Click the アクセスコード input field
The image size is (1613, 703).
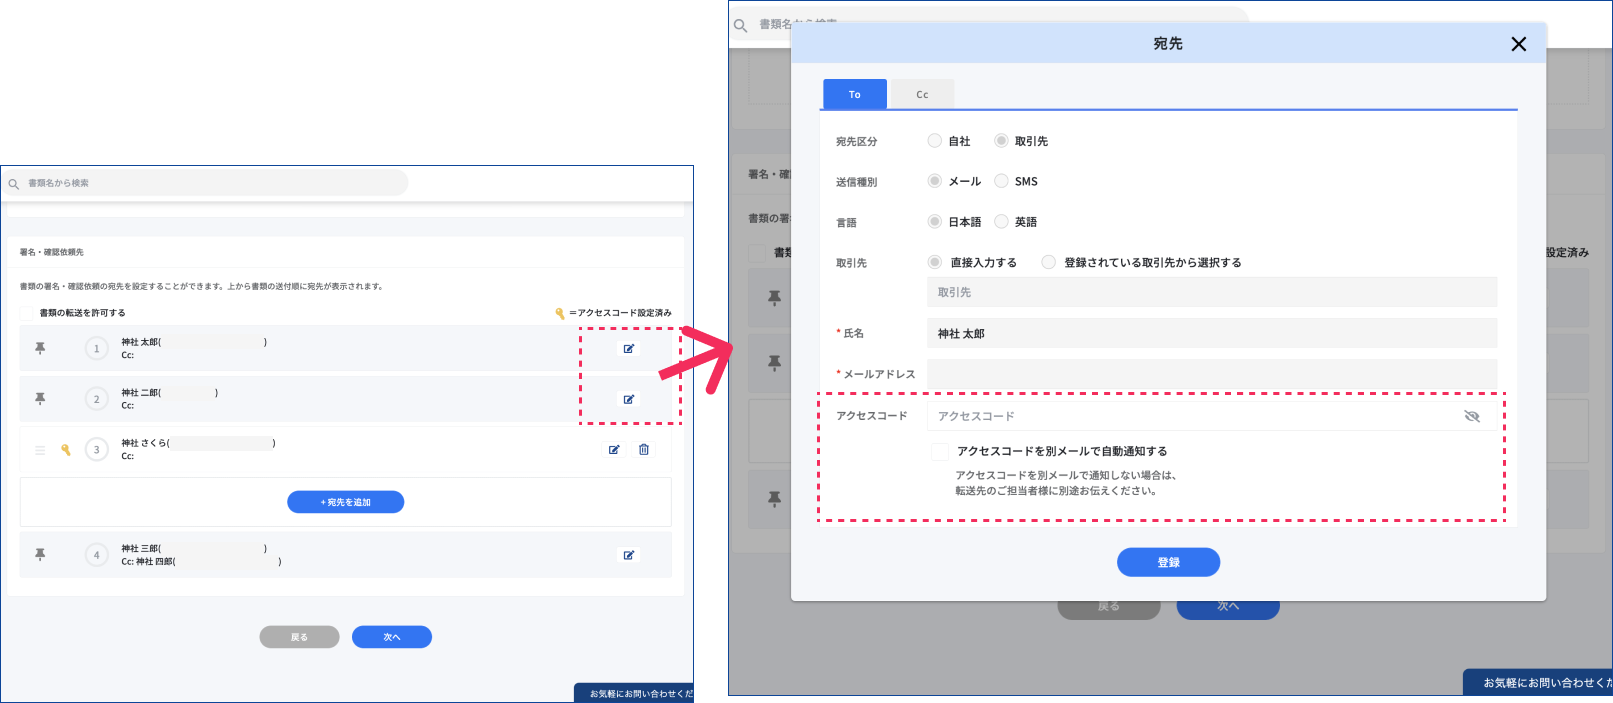pos(1190,416)
